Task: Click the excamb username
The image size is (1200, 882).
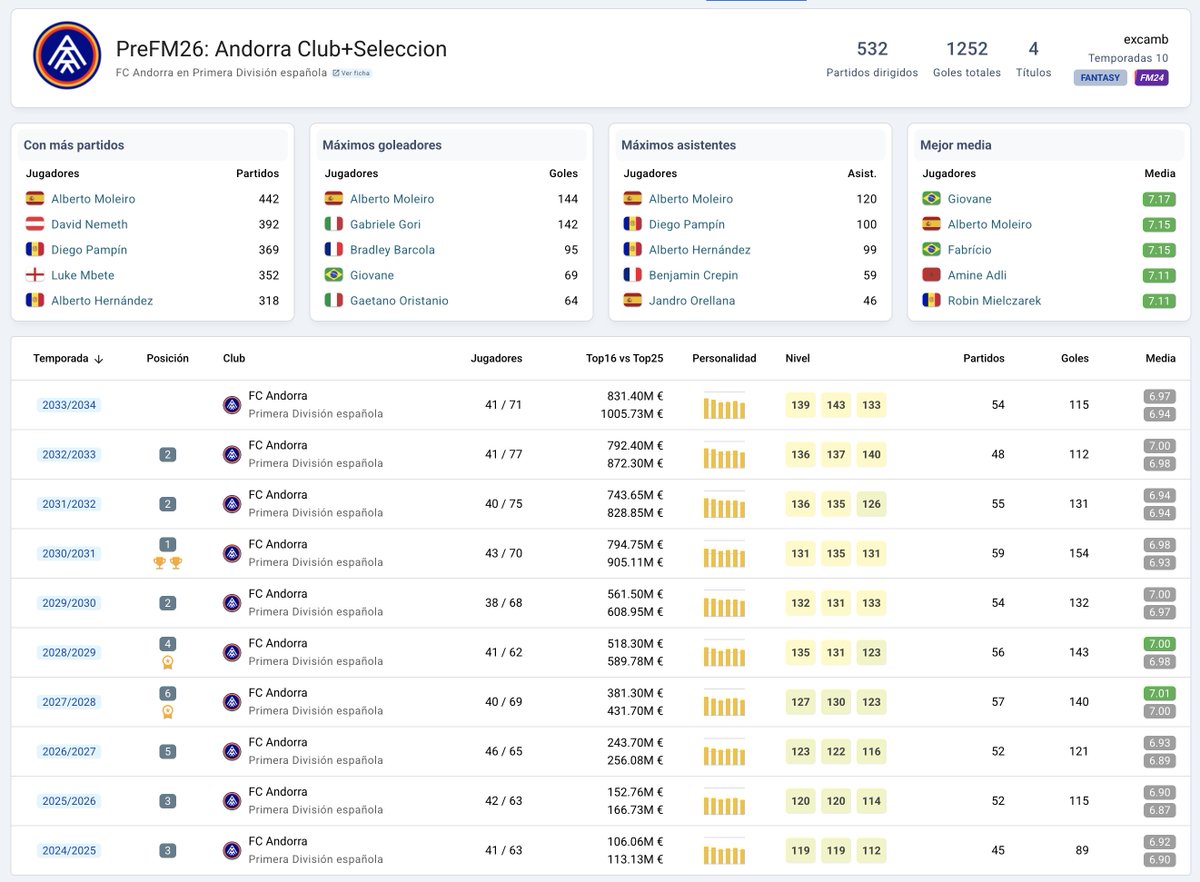Action: pos(1146,39)
